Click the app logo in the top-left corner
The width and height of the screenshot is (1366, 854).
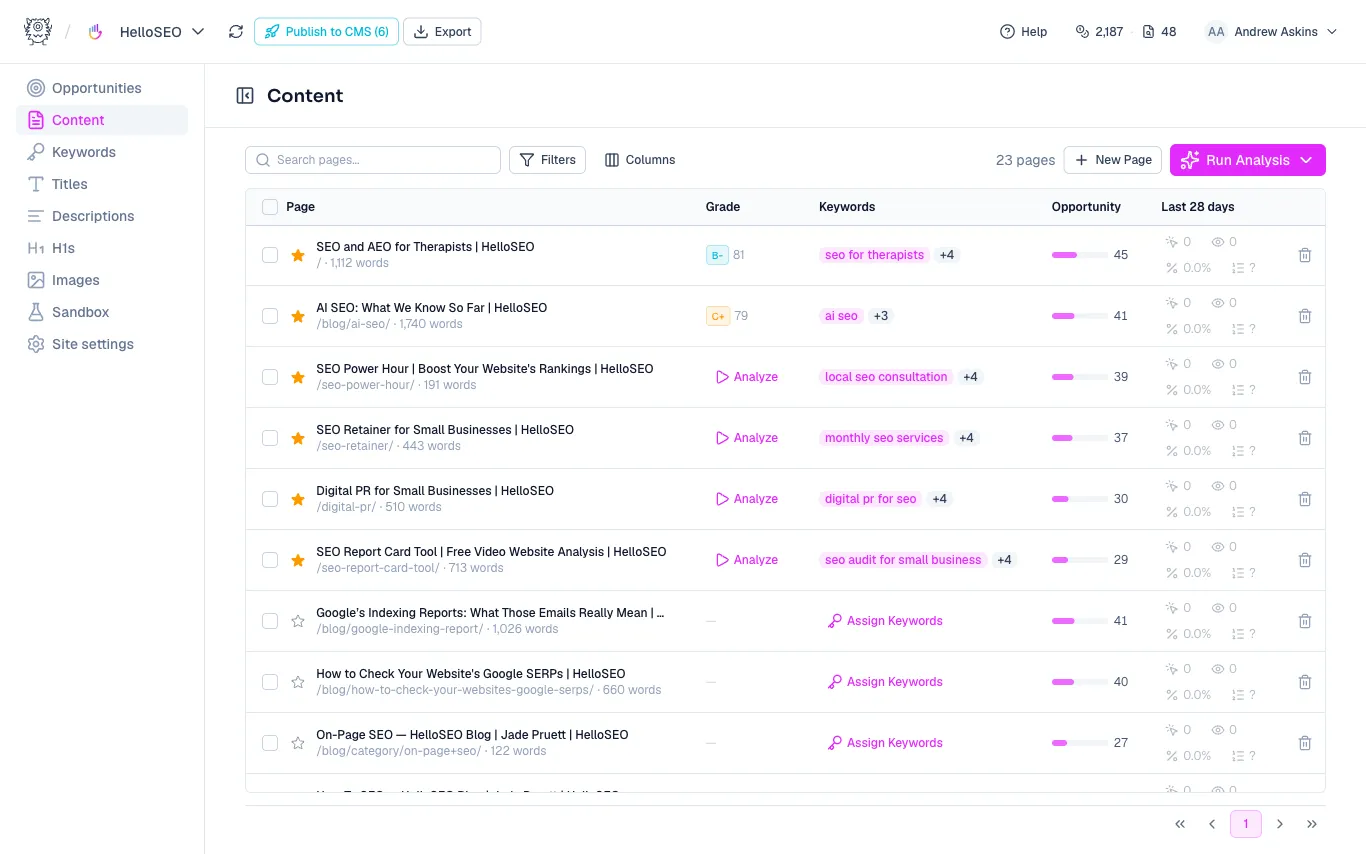38,32
